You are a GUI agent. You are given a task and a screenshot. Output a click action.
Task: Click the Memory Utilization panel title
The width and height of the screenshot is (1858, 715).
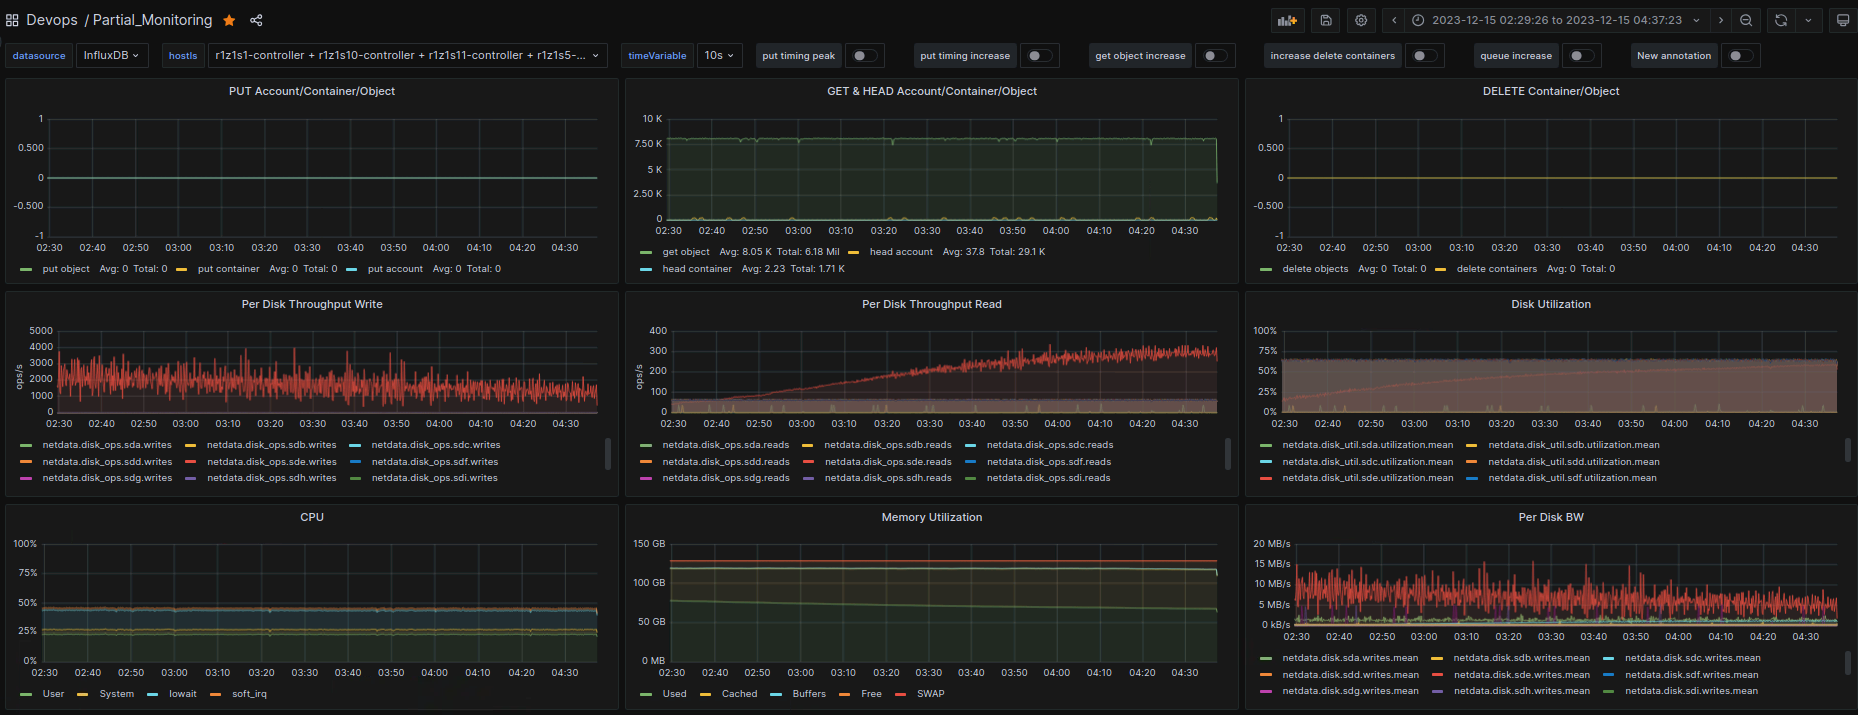(931, 517)
